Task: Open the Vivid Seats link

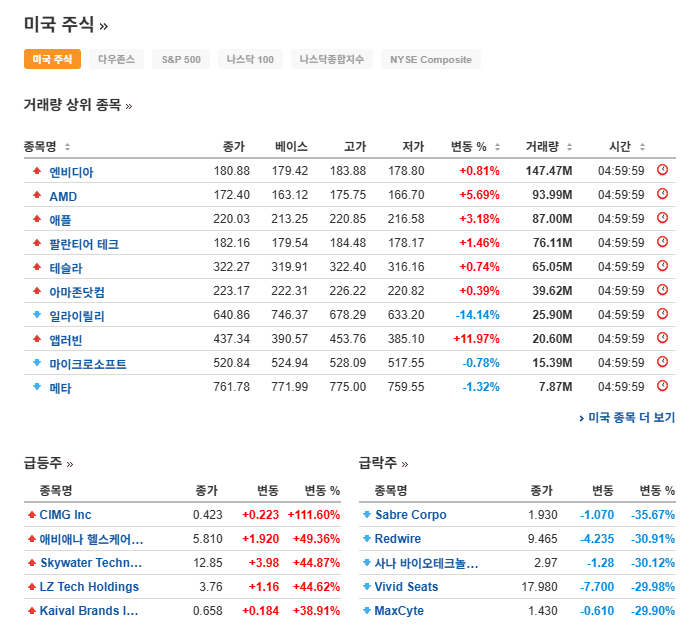Action: [x=406, y=587]
